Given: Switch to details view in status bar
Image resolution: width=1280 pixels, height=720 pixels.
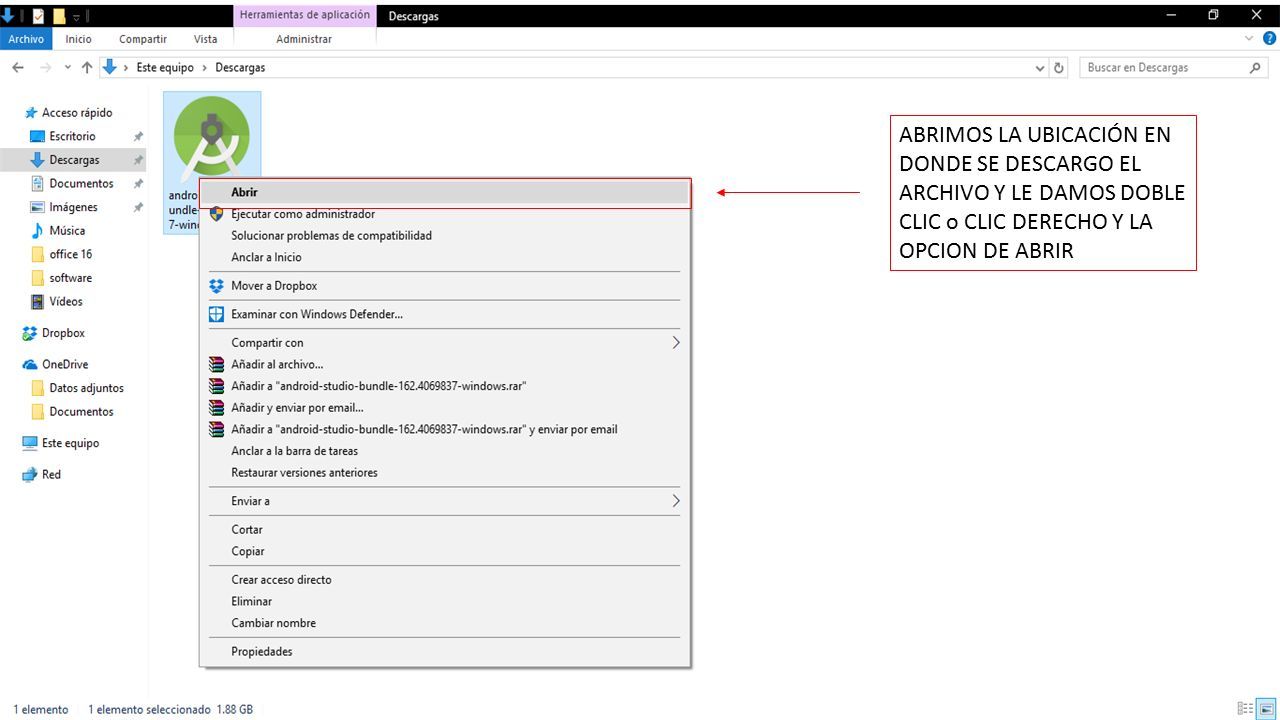Looking at the screenshot, I should click(1245, 709).
